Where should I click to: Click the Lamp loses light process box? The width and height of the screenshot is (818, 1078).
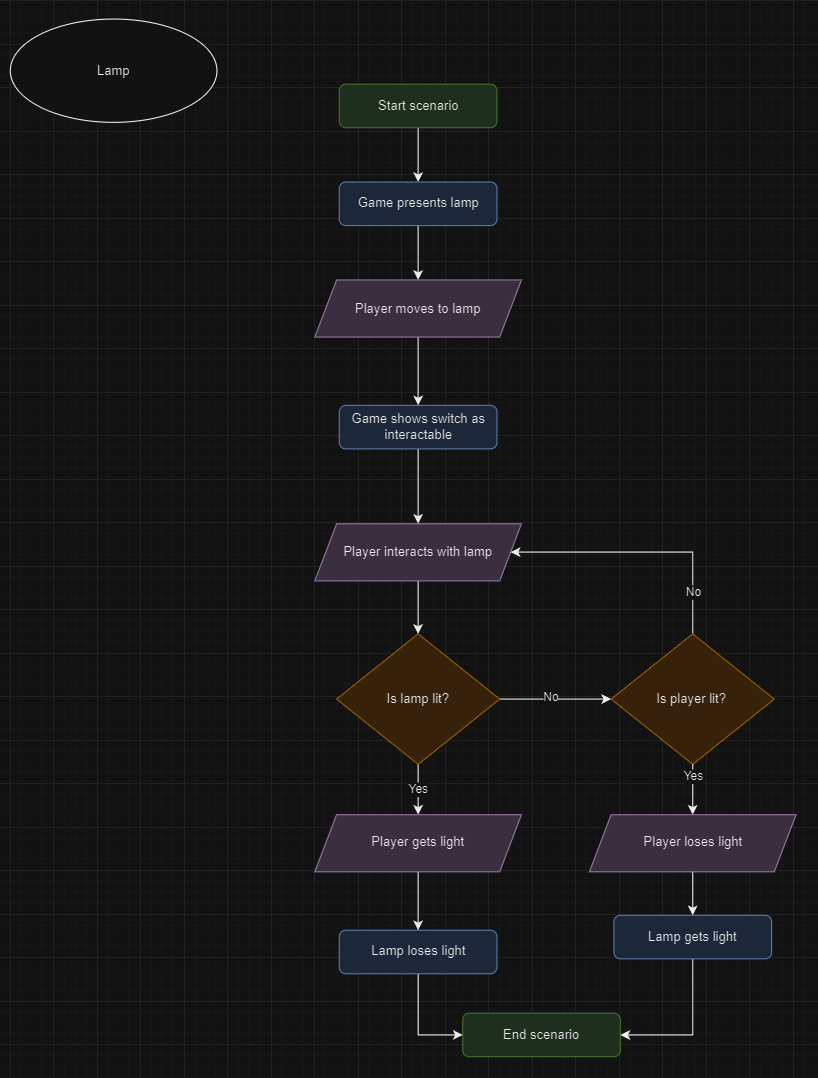point(417,951)
